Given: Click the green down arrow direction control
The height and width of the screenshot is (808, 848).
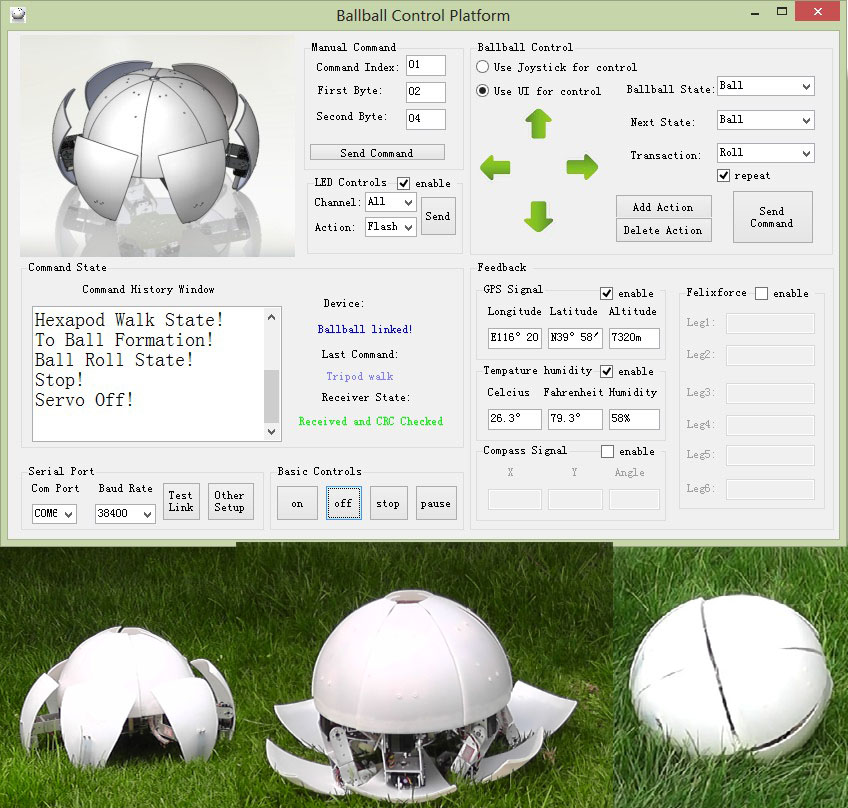Looking at the screenshot, I should pyautogui.click(x=538, y=215).
